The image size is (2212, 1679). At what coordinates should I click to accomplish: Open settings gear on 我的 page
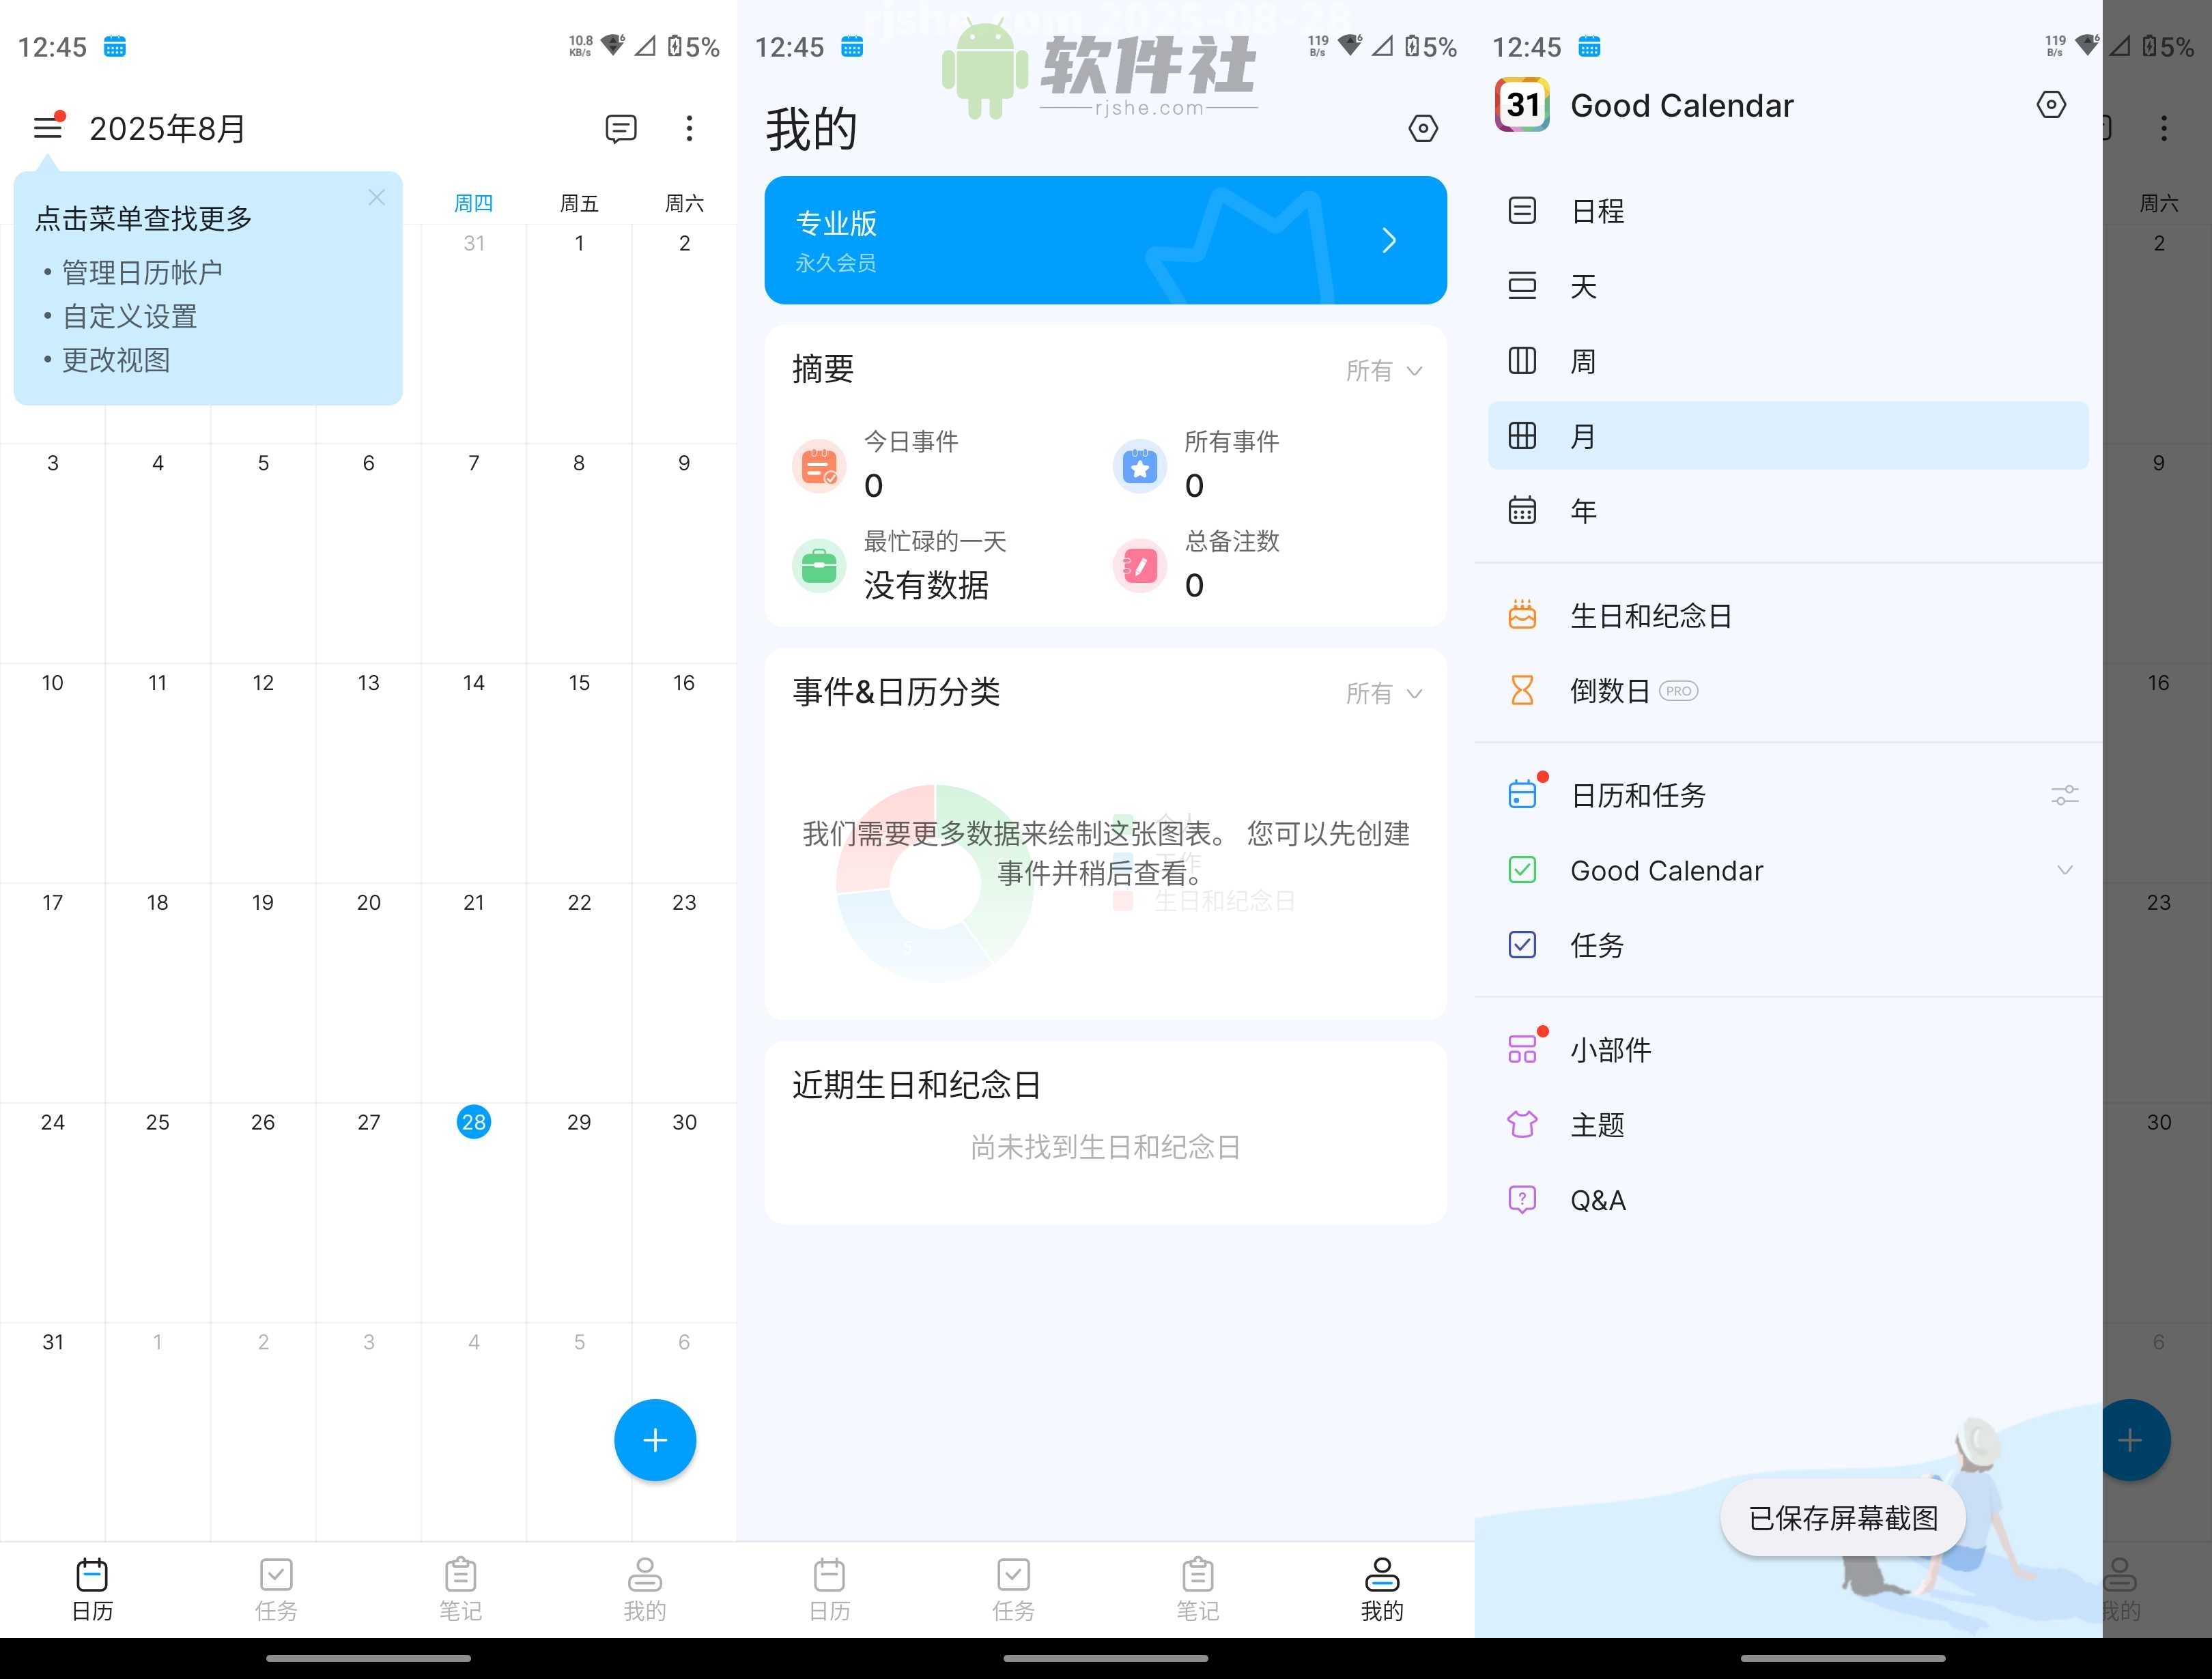[1424, 128]
